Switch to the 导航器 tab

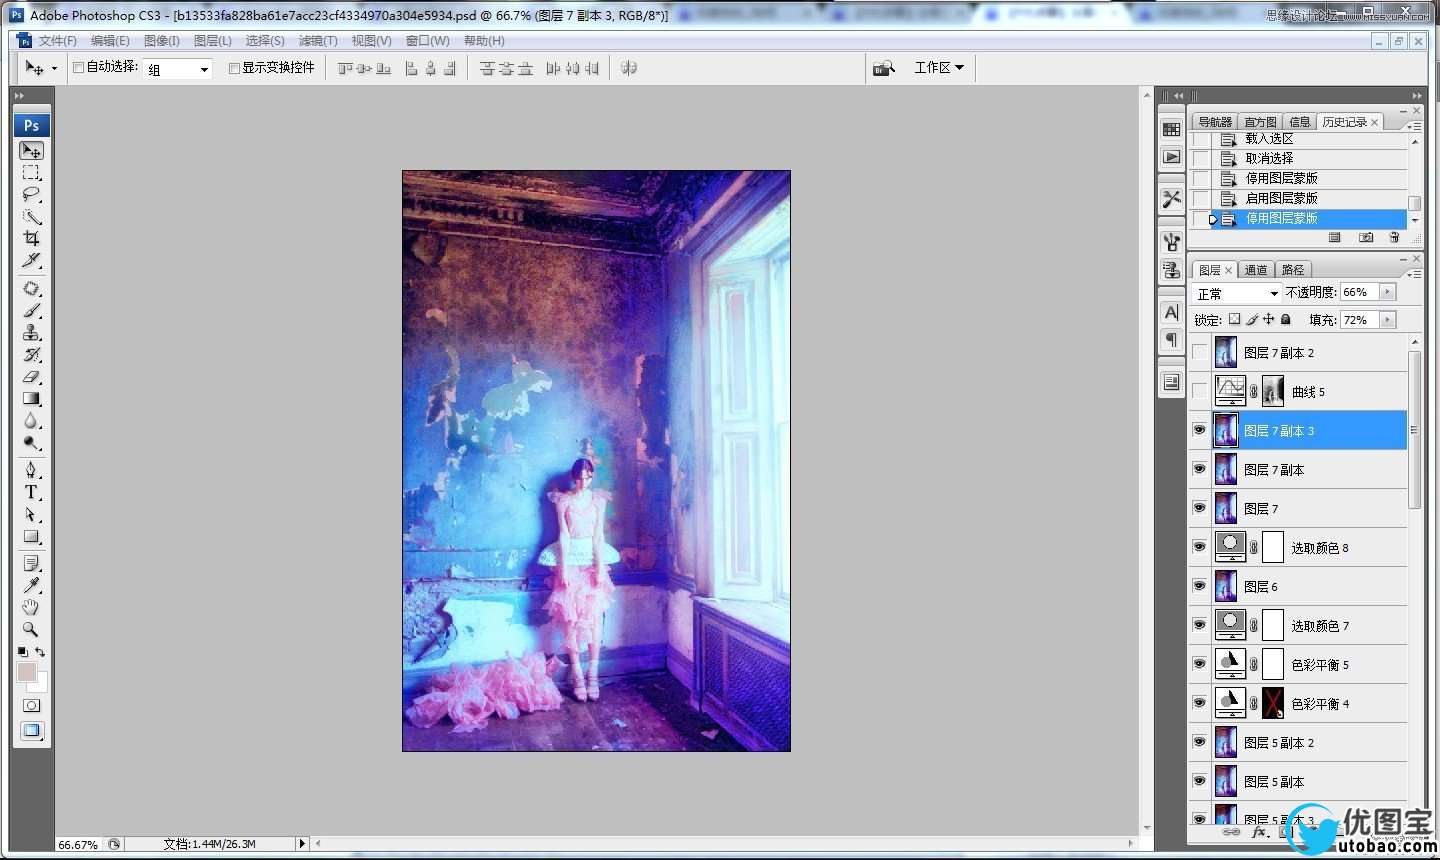pyautogui.click(x=1215, y=122)
